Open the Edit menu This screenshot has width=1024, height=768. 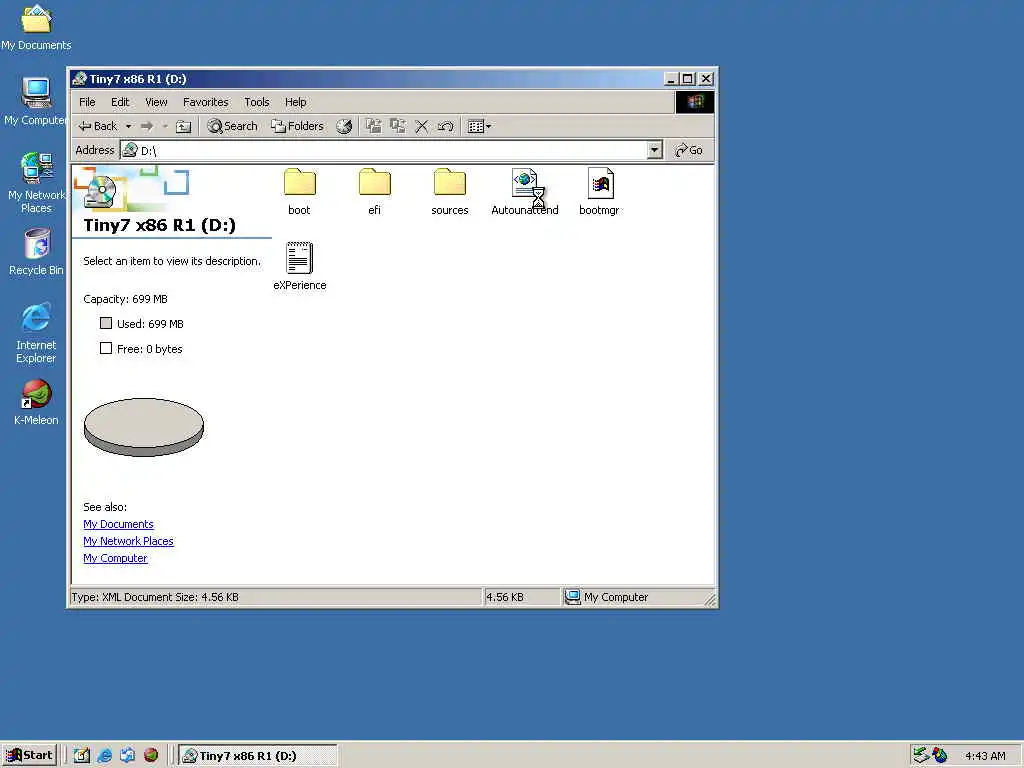tap(120, 102)
